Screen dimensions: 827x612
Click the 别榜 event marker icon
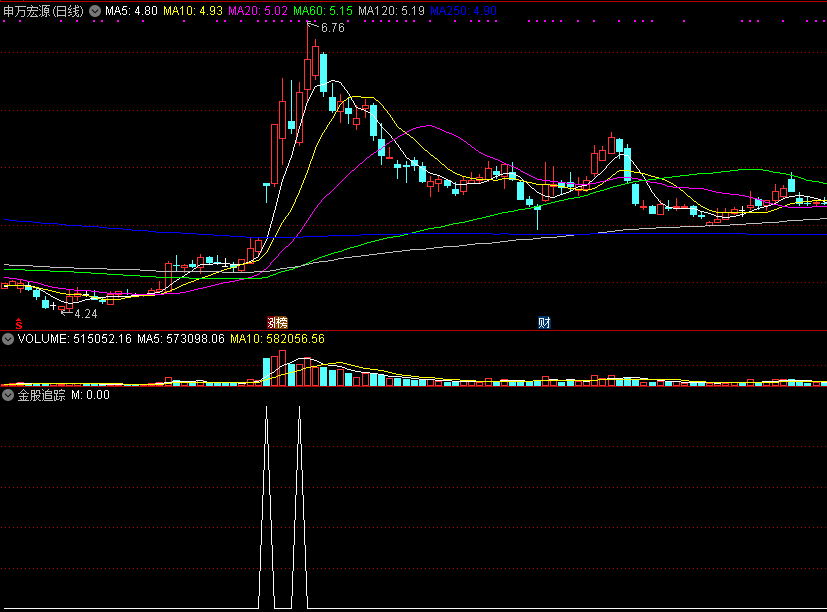277,322
